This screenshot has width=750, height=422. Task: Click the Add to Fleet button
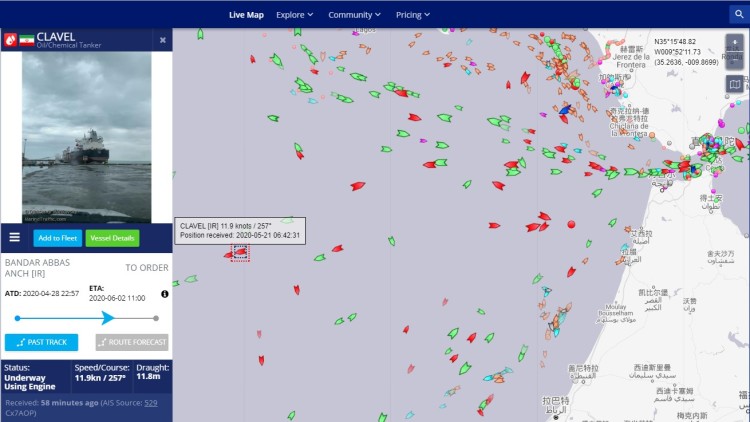pyautogui.click(x=57, y=238)
